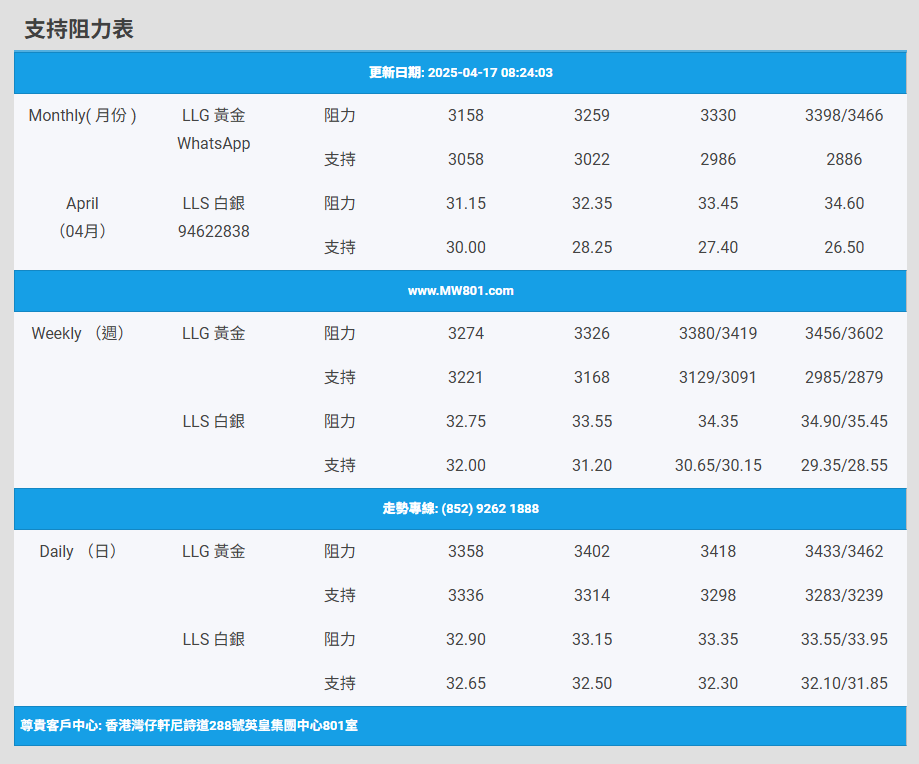919x764 pixels.
Task: Click monthly gold resistance 3398/3466
Action: (x=844, y=115)
